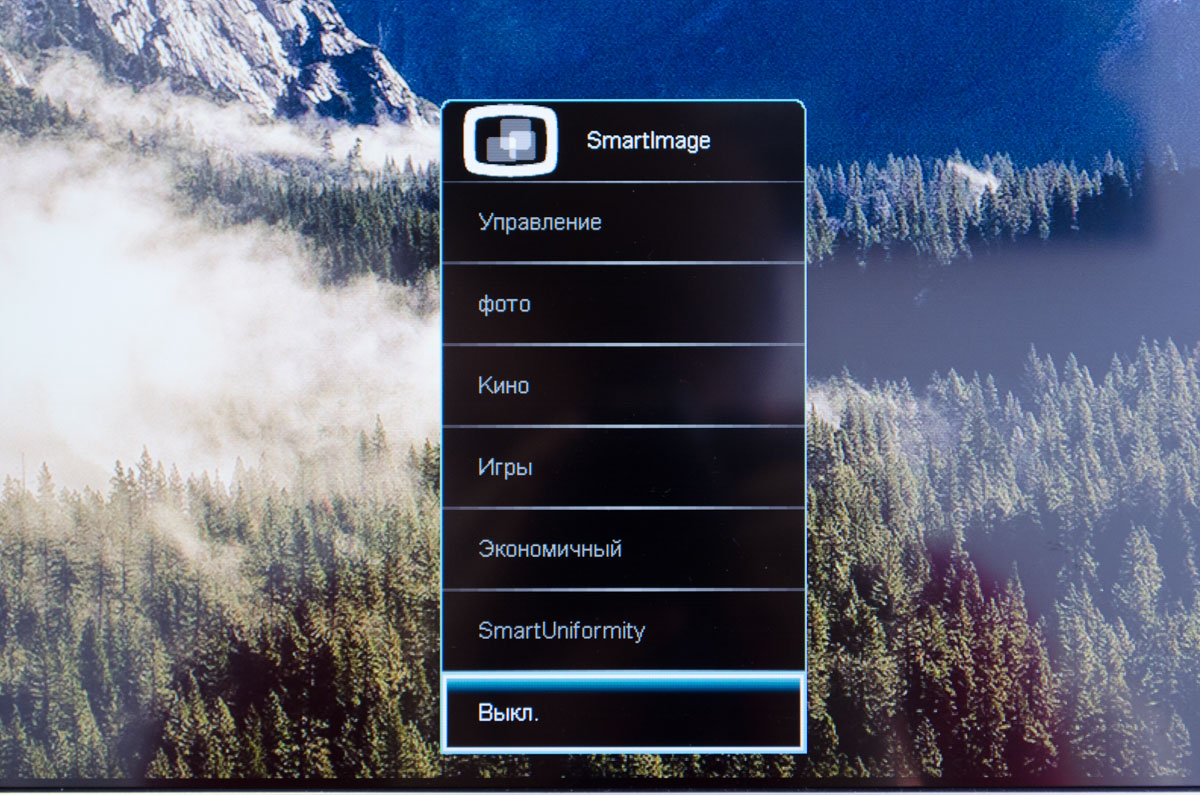Screen dimensions: 1200x795
Task: Switch to the Кино mode
Action: pyautogui.click(x=623, y=386)
